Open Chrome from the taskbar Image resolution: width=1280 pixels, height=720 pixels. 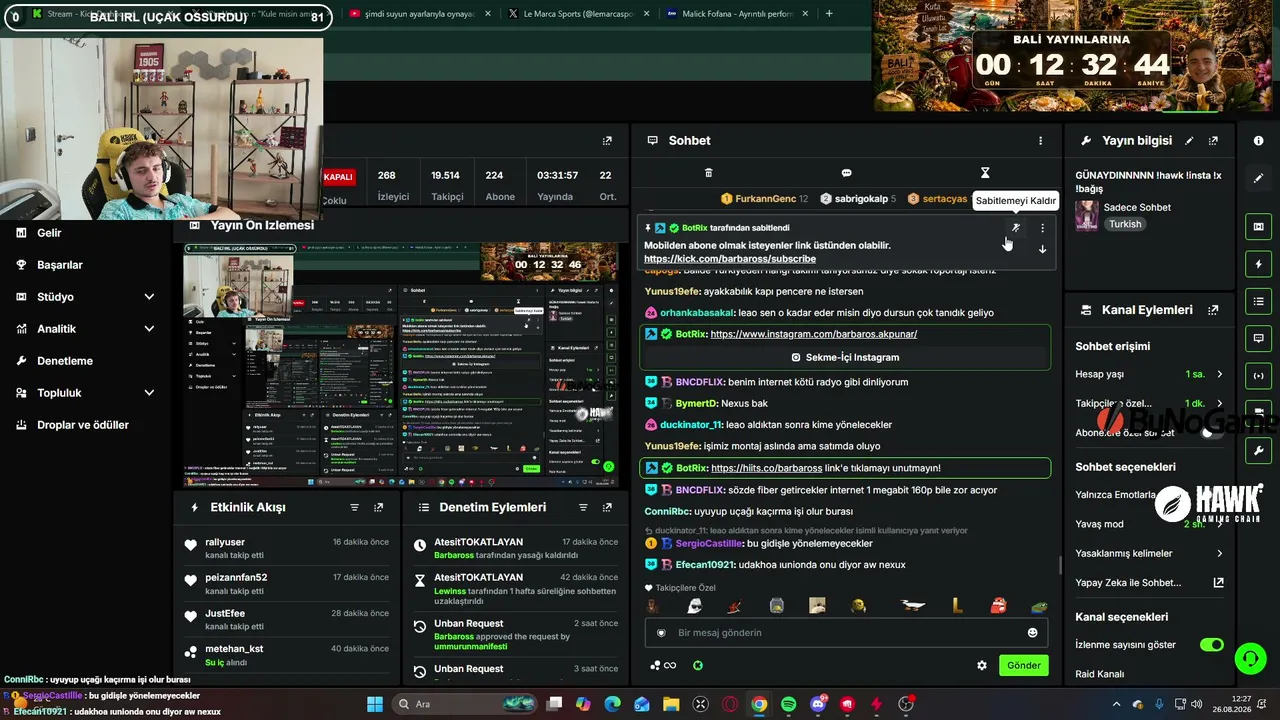click(x=759, y=704)
